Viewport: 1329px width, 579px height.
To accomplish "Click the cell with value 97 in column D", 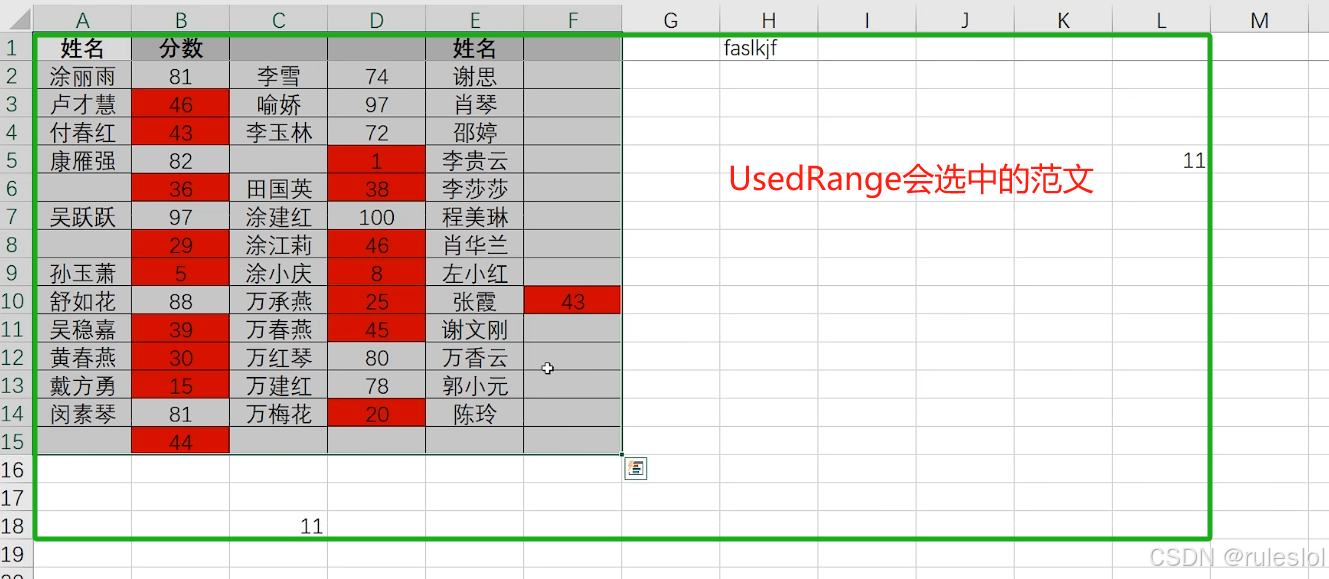I will pos(377,104).
